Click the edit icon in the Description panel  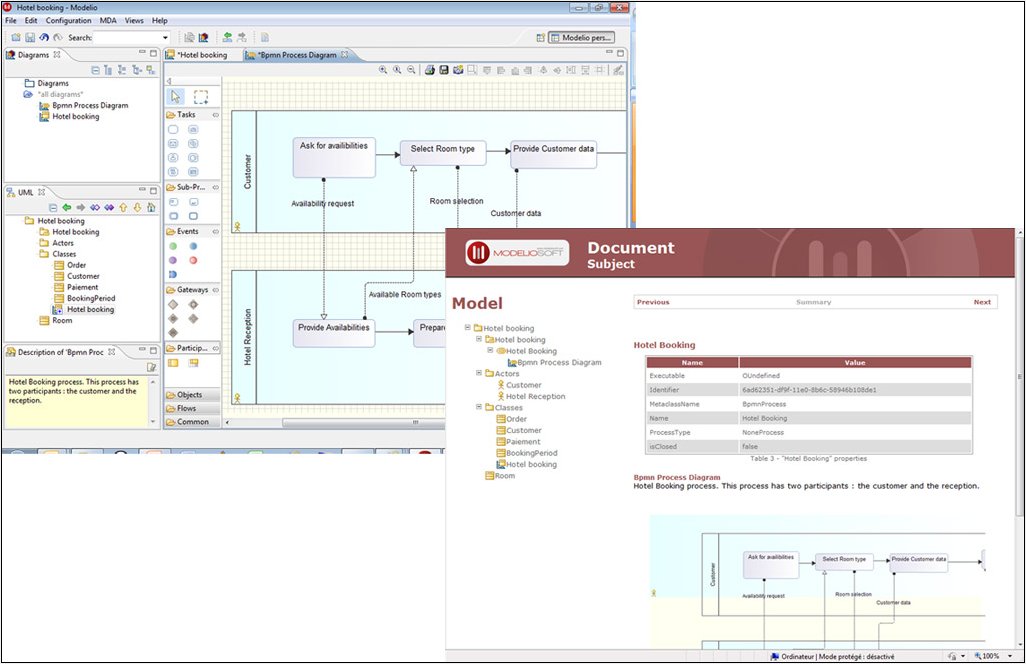[151, 367]
